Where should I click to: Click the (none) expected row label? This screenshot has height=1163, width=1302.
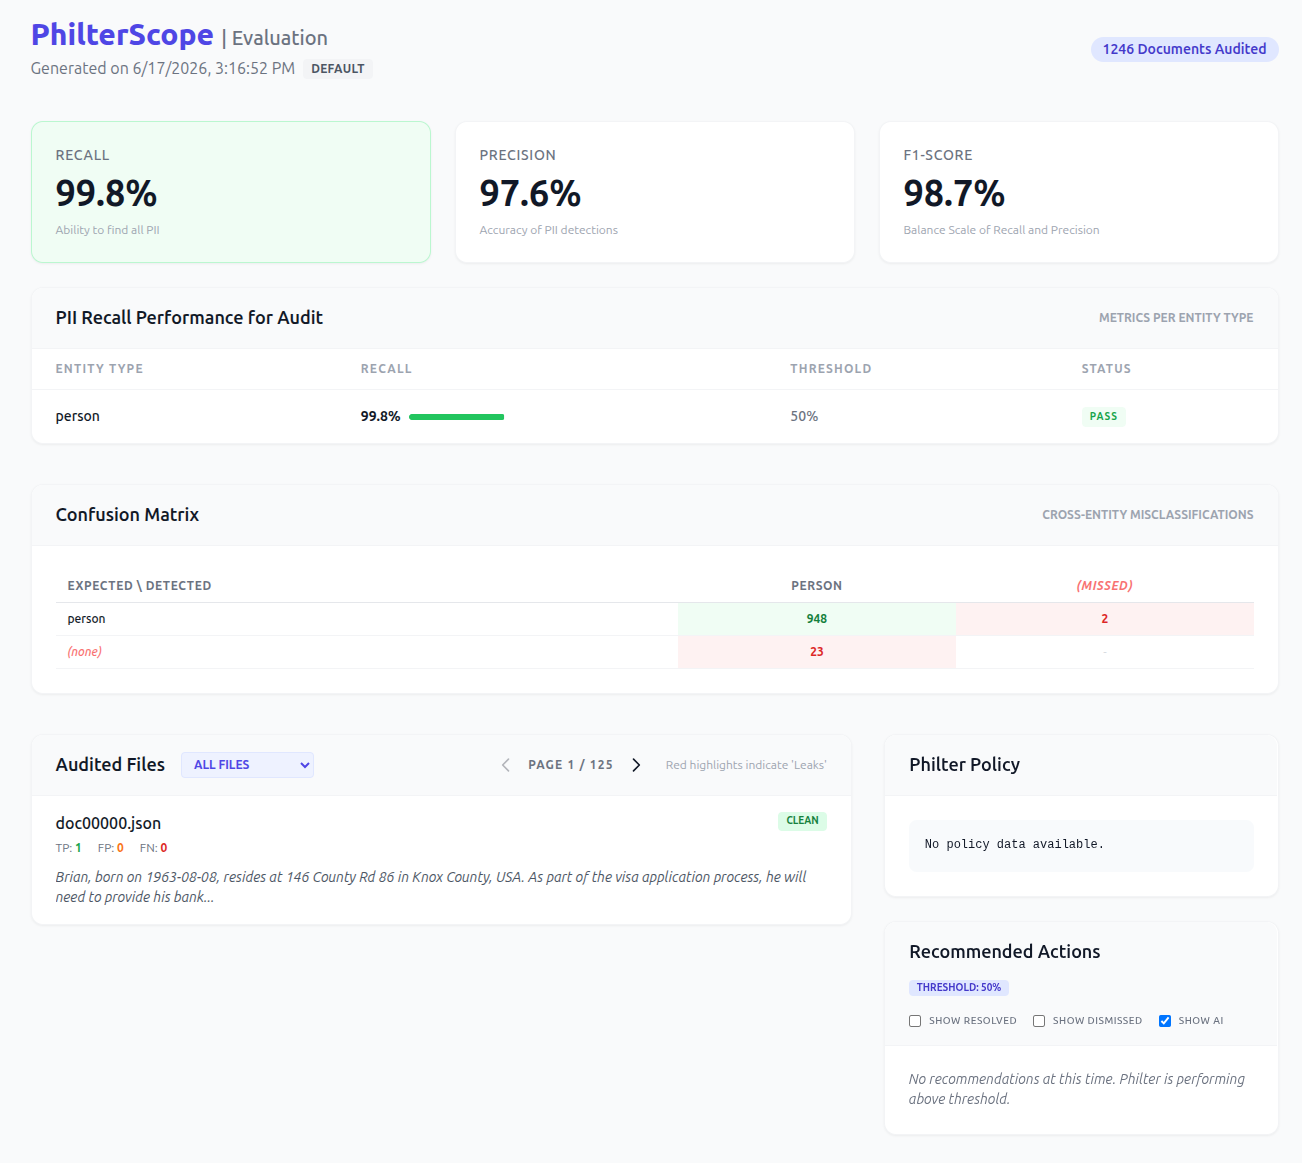[85, 652]
